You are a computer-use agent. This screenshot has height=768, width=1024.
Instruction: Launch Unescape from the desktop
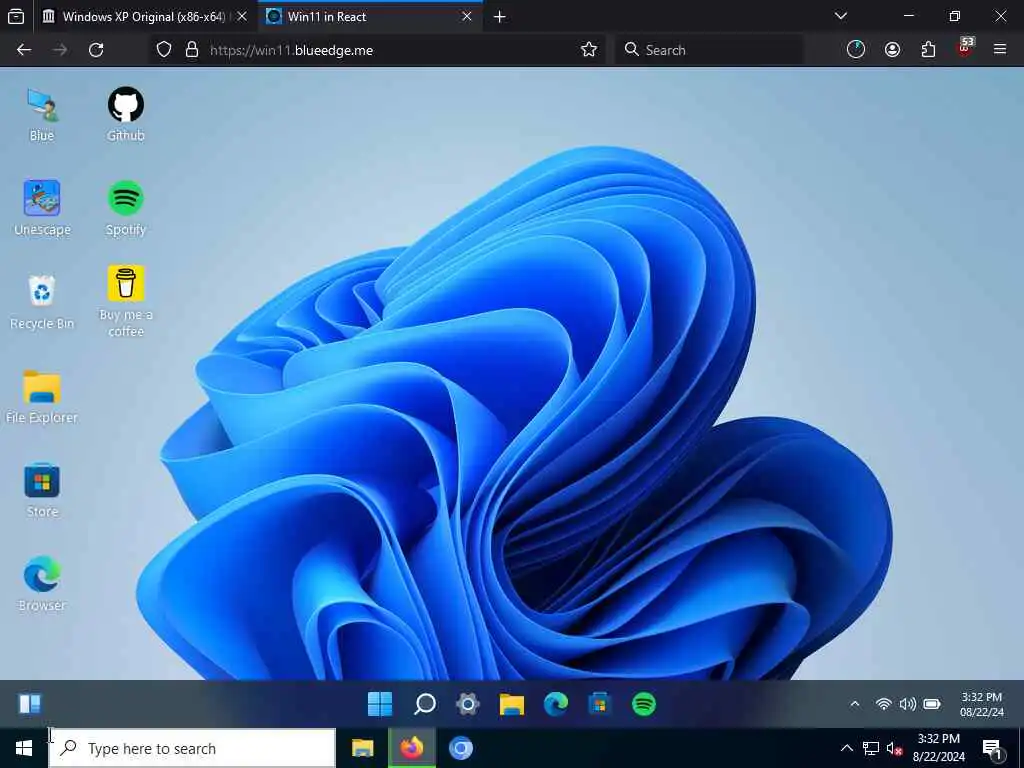click(x=42, y=208)
